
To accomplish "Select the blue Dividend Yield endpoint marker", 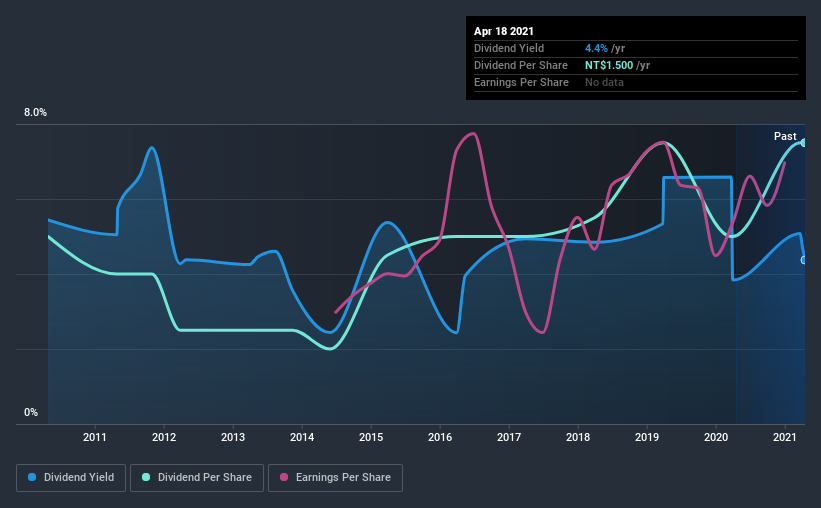I will coord(804,260).
